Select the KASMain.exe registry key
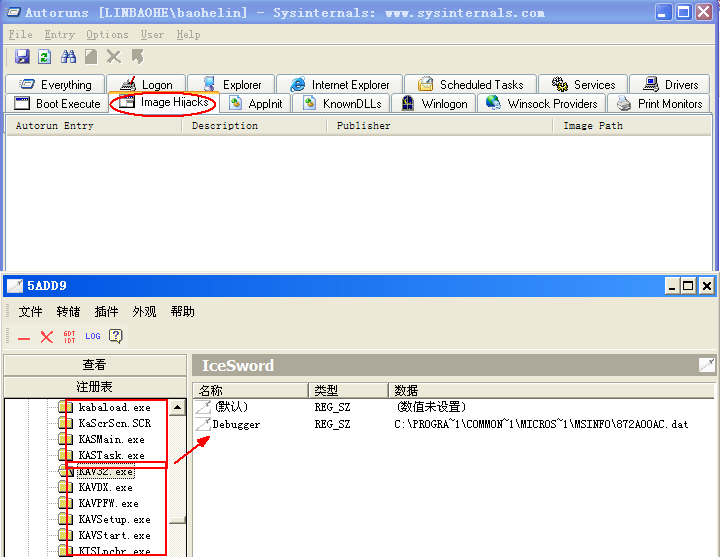Image resolution: width=720 pixels, height=557 pixels. (x=112, y=439)
